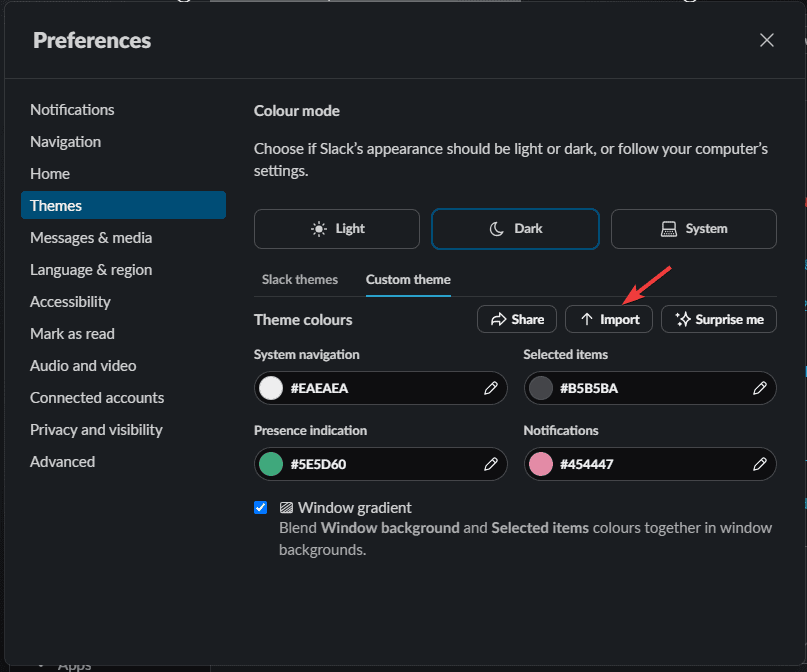The width and height of the screenshot is (807, 672).
Task: Share the custom theme colours
Action: [517, 319]
